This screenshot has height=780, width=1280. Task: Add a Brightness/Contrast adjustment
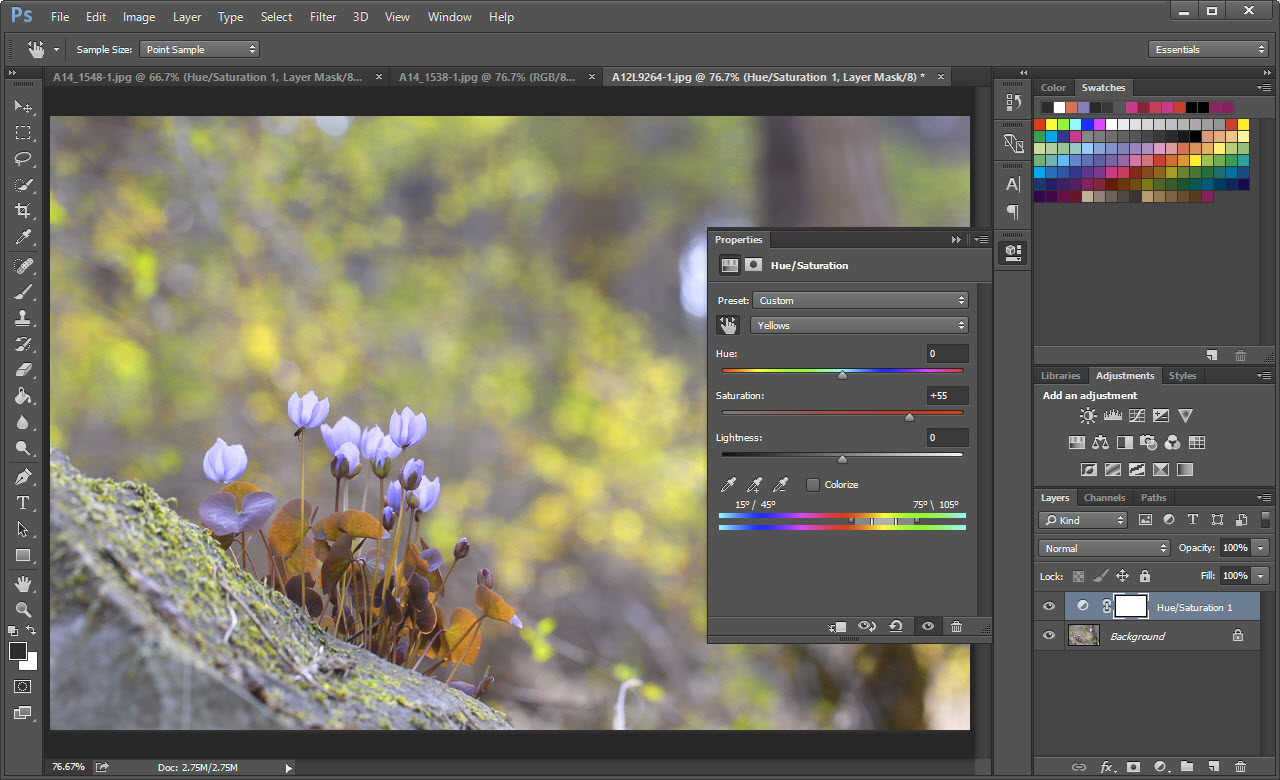[x=1088, y=416]
